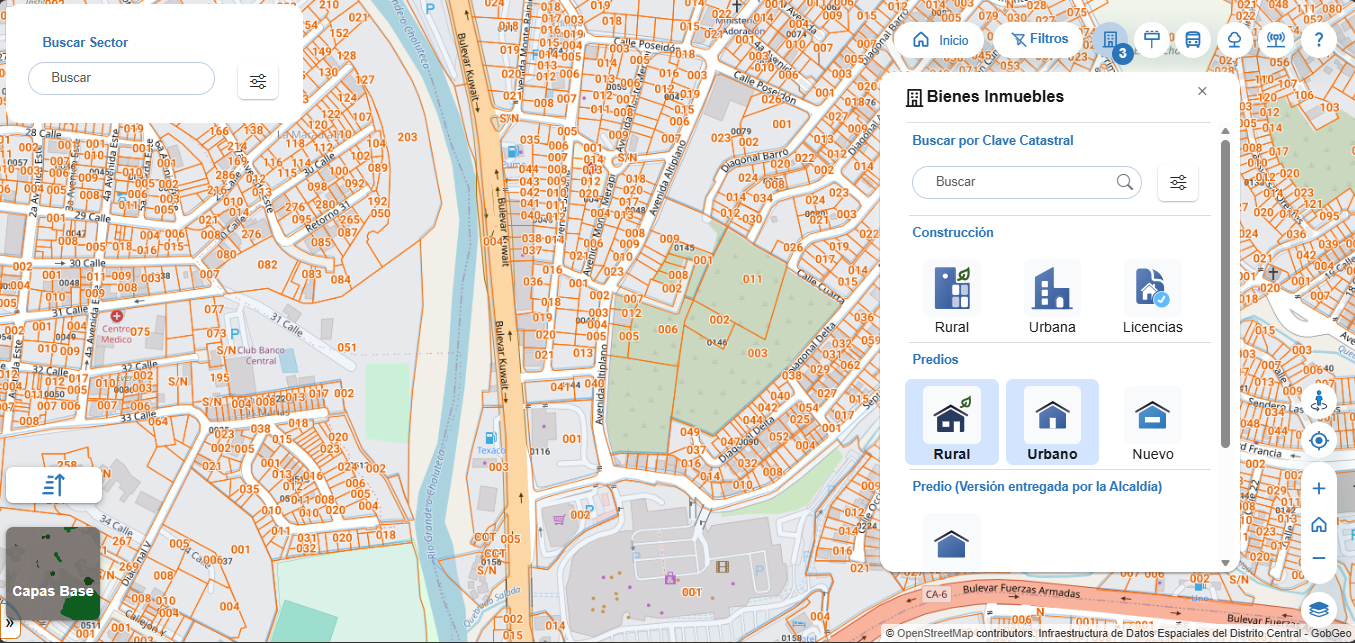Zoom out on the map

[1319, 558]
